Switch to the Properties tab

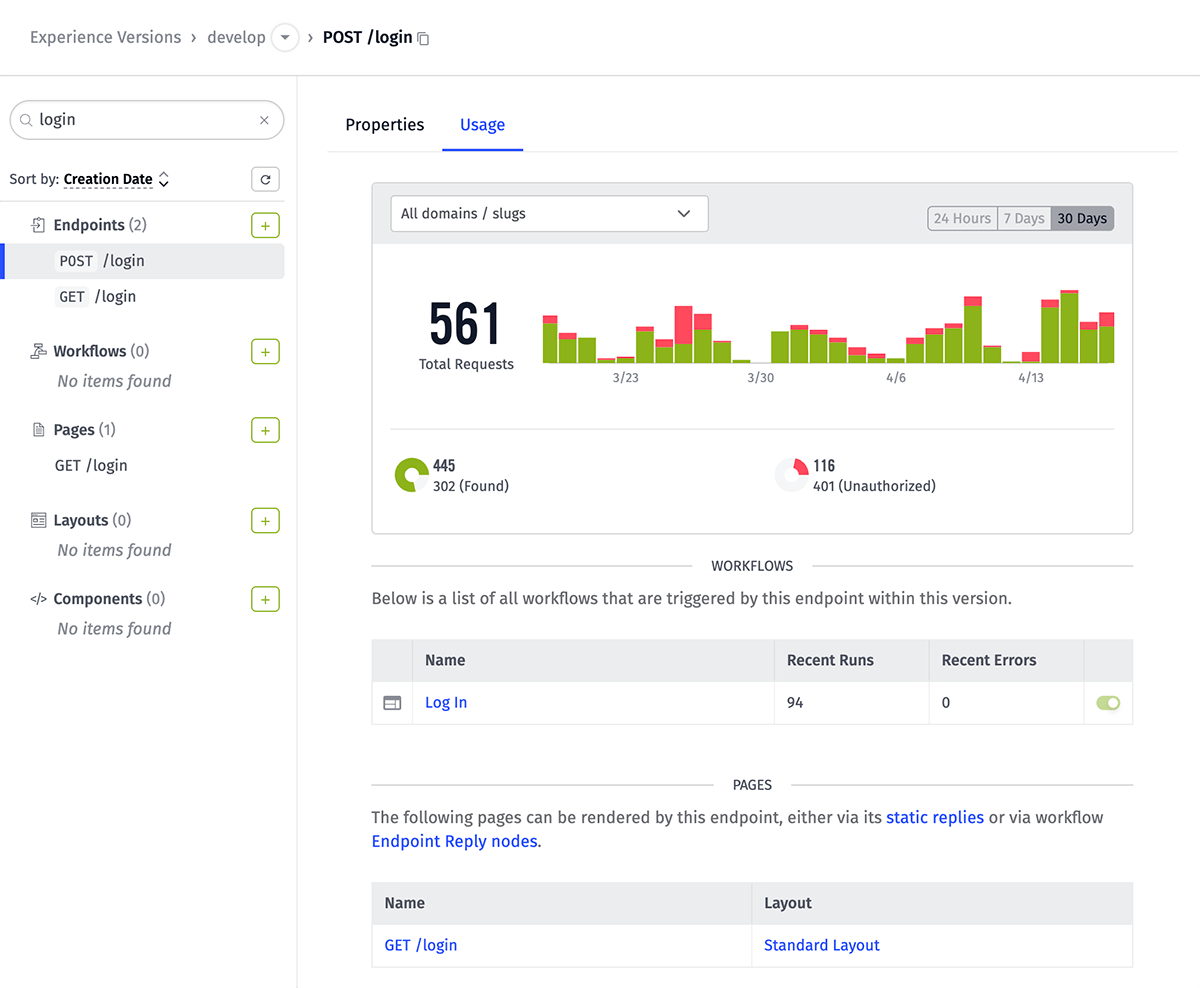384,125
